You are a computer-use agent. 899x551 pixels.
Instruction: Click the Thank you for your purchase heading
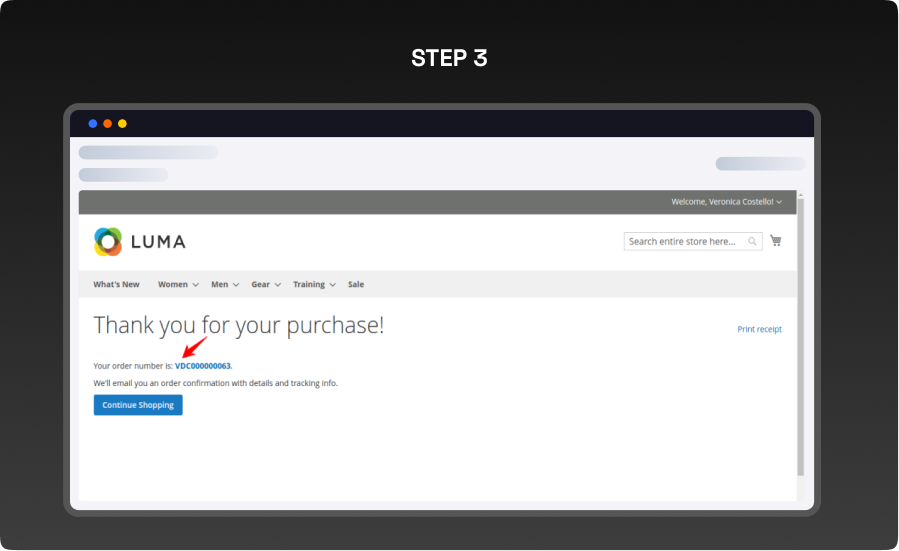[238, 325]
